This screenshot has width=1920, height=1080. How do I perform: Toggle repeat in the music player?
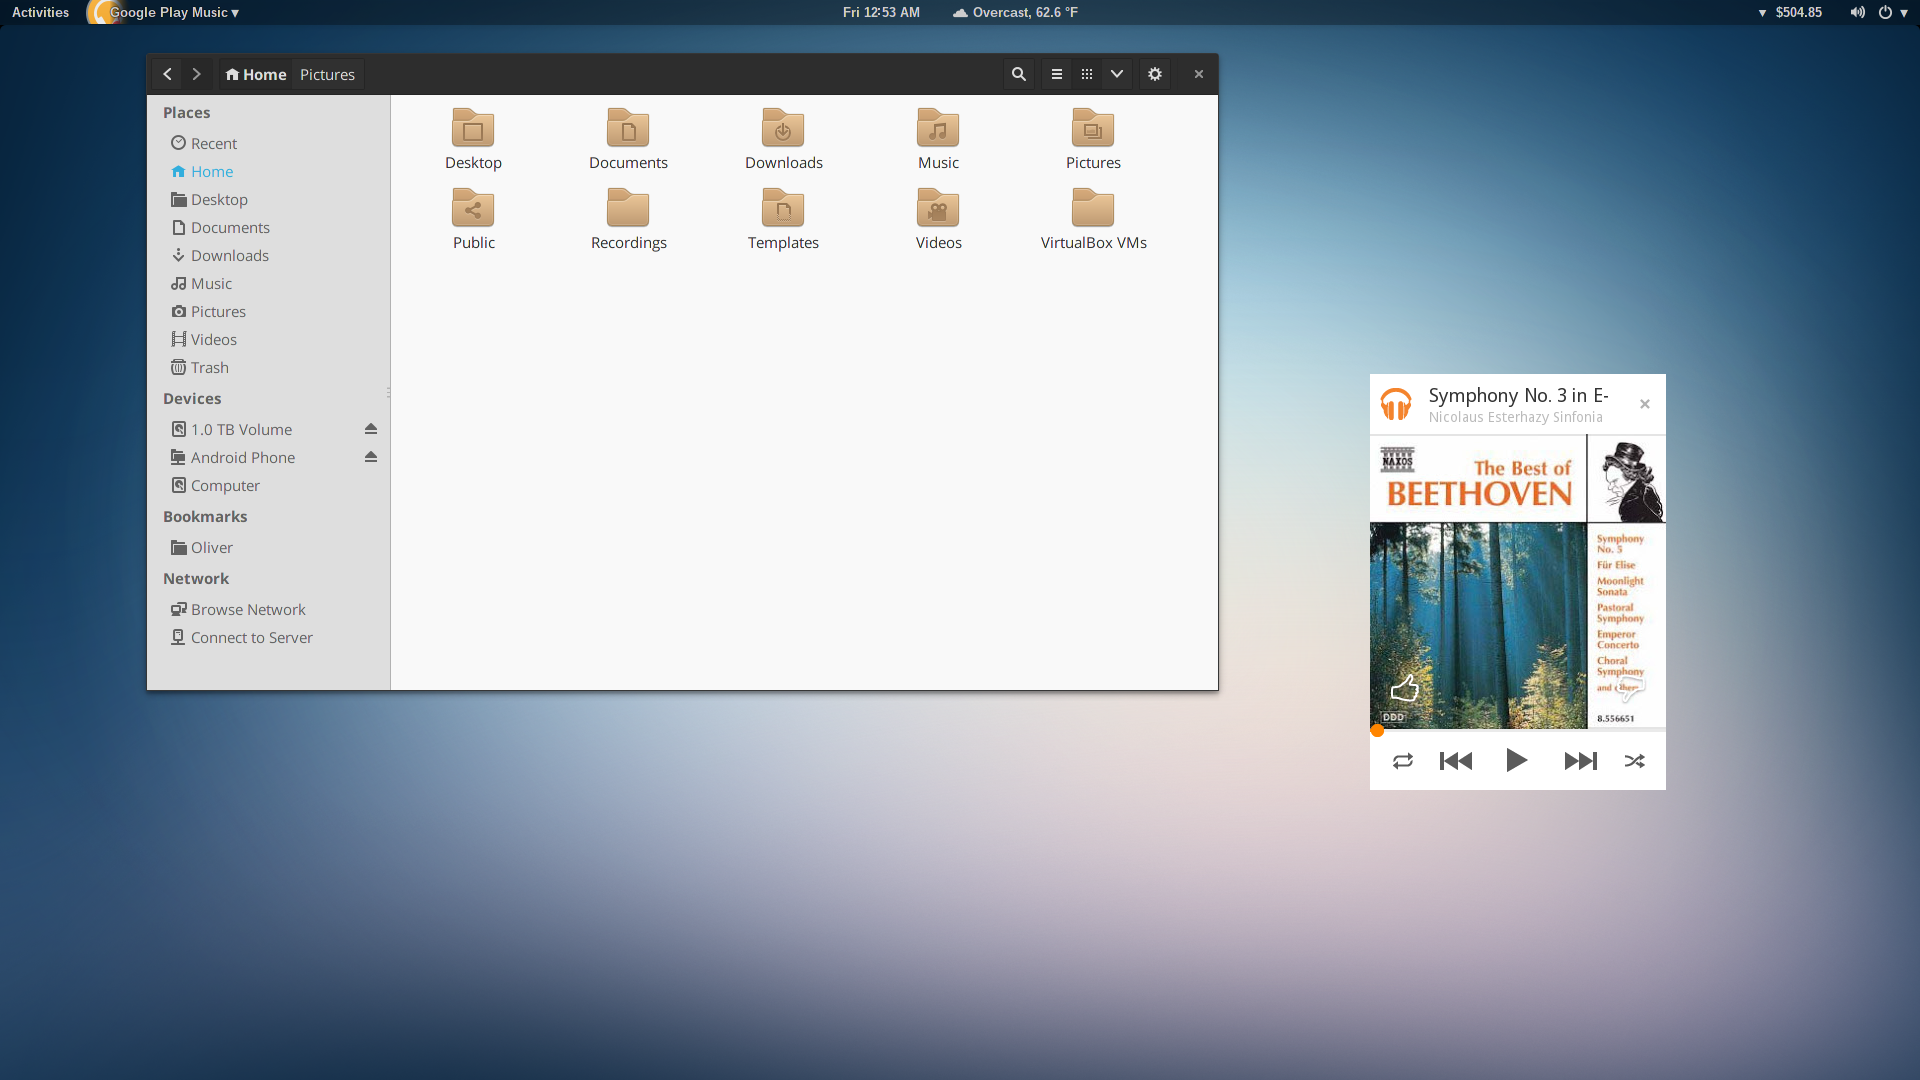[1403, 761]
